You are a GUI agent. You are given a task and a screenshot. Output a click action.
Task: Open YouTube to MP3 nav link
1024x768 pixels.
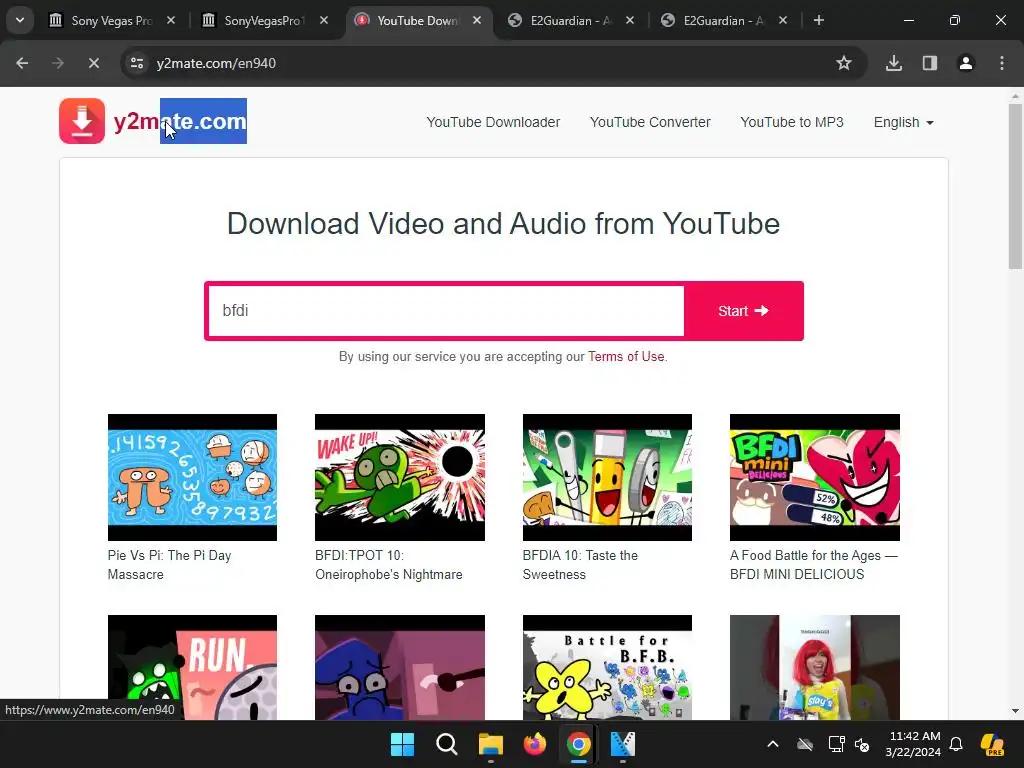click(792, 122)
